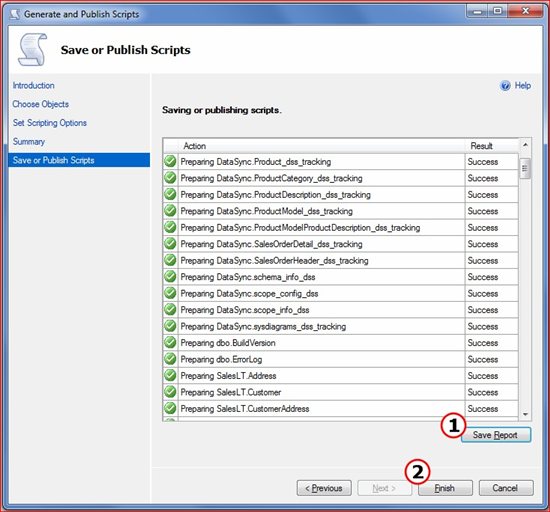The height and width of the screenshot is (512, 550).
Task: Click green check icon for ProductModelProductDescription_dss_tracking row
Action: point(170,227)
